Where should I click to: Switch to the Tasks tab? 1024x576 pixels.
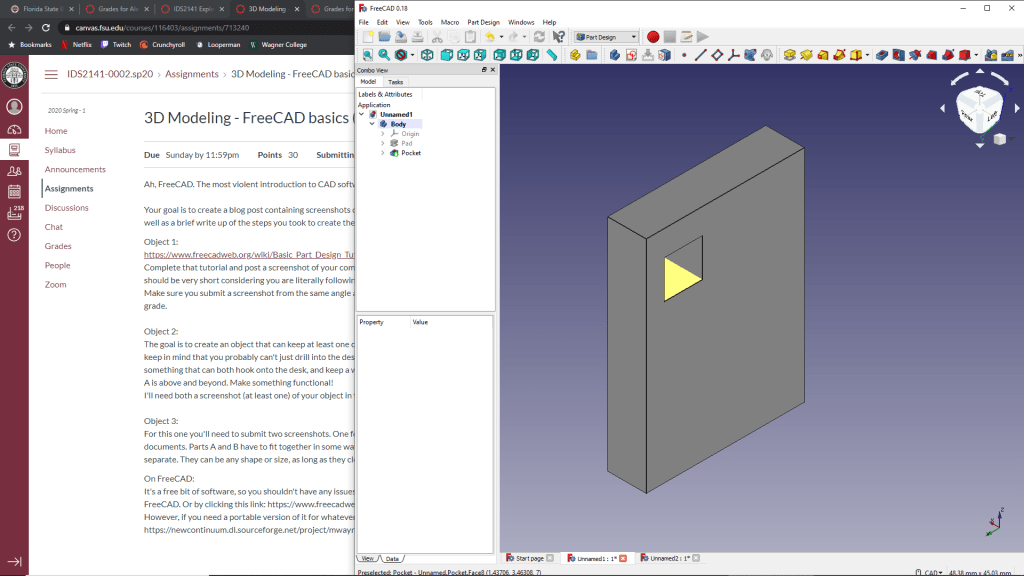395,82
